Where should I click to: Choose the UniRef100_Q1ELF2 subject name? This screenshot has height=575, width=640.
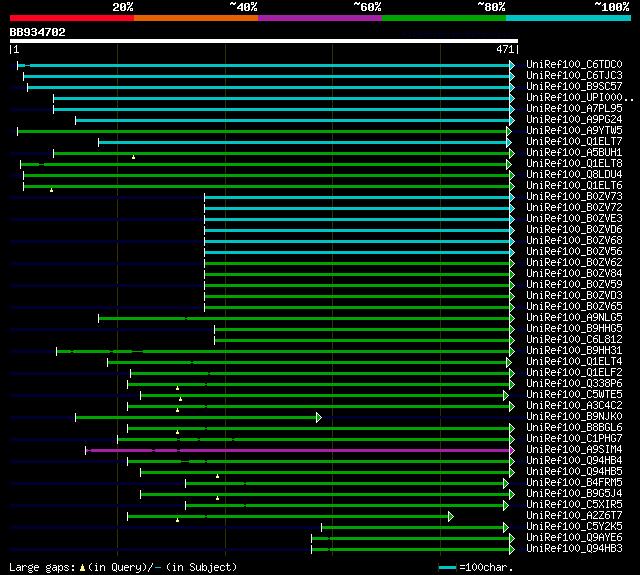(x=574, y=373)
